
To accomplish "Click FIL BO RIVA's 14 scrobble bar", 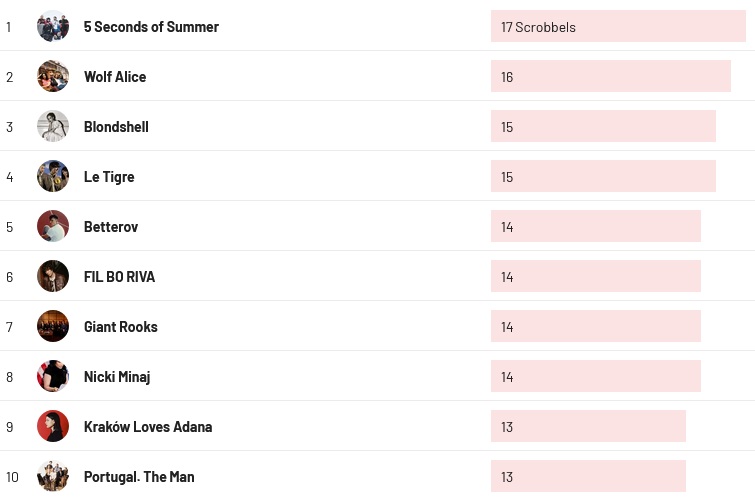I will click(595, 277).
